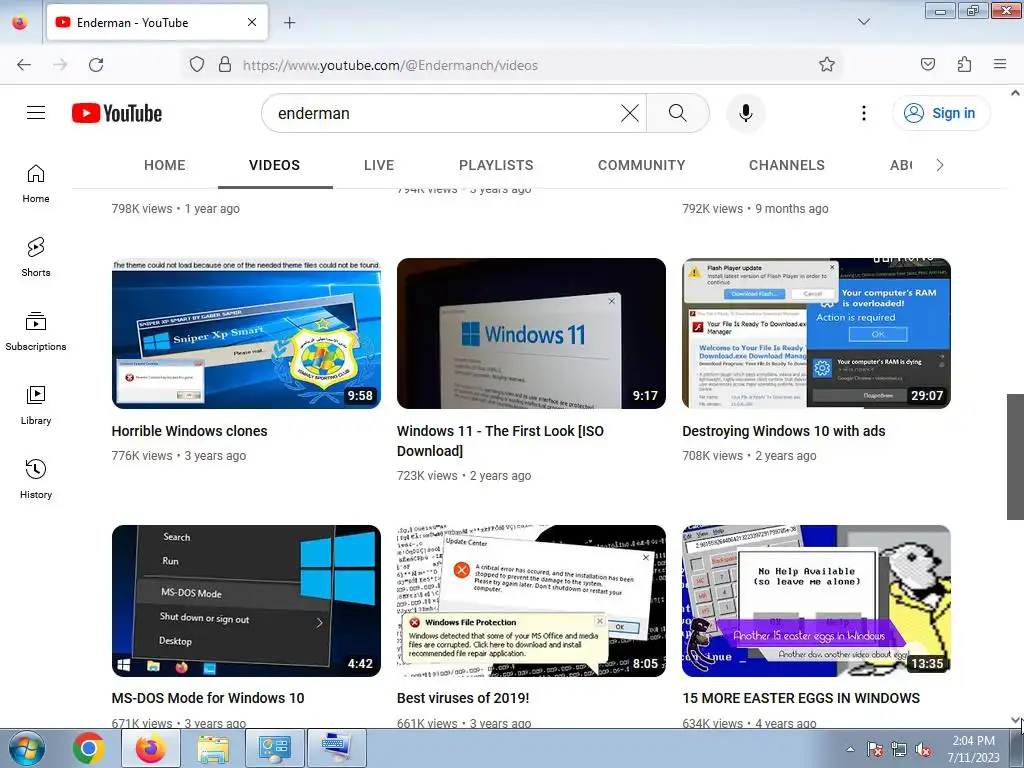The height and width of the screenshot is (768, 1024).
Task: Open the Firefox extensions puzzle icon
Action: point(964,65)
